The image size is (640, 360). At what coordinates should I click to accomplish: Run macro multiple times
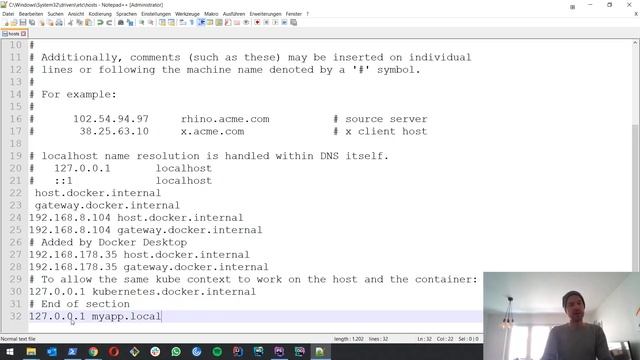click(284, 22)
